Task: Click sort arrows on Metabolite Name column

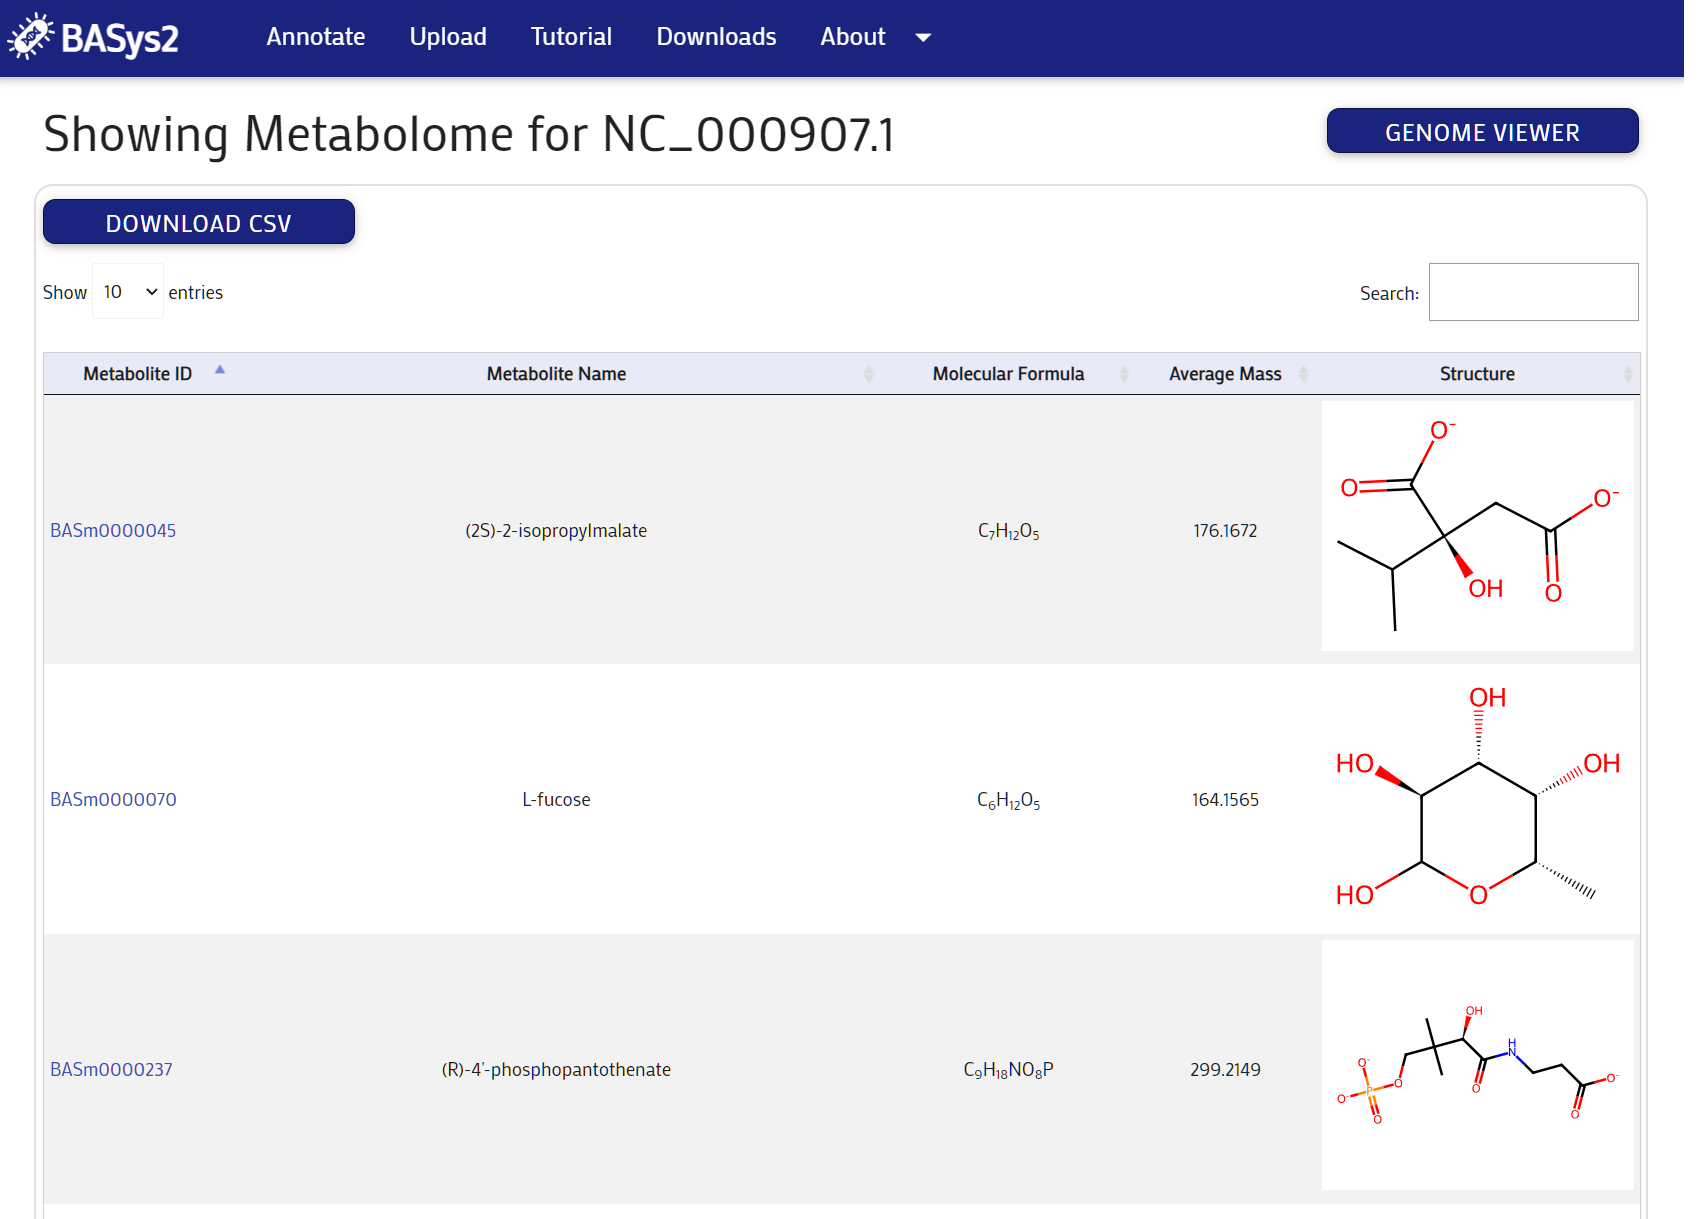Action: point(868,374)
